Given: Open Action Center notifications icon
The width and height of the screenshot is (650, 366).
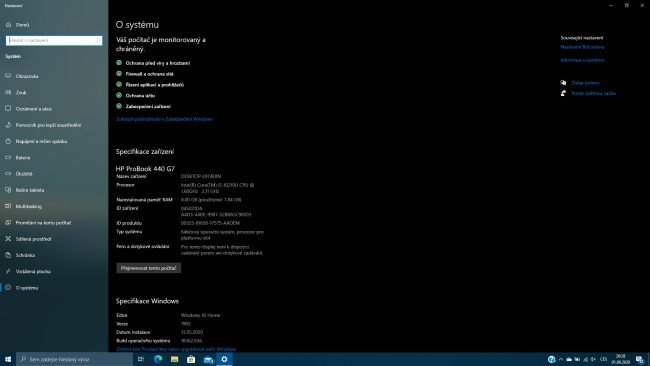Looking at the screenshot, I should (x=640, y=359).
